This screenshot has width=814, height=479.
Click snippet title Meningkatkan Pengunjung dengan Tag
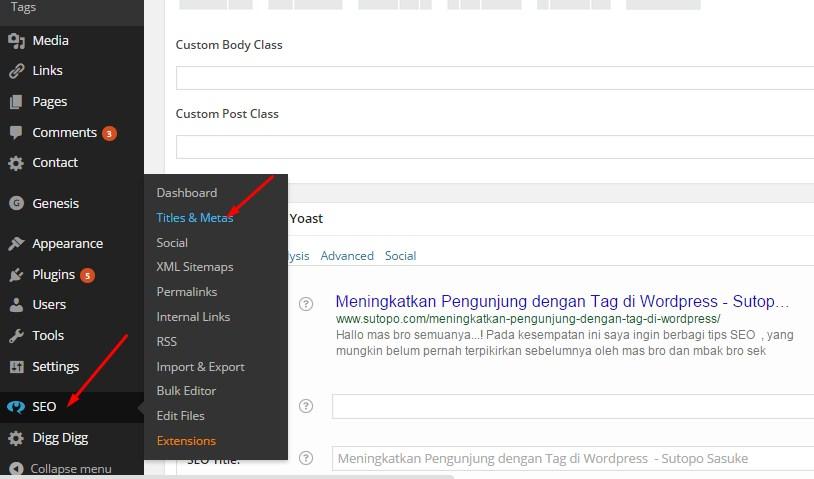pos(562,301)
